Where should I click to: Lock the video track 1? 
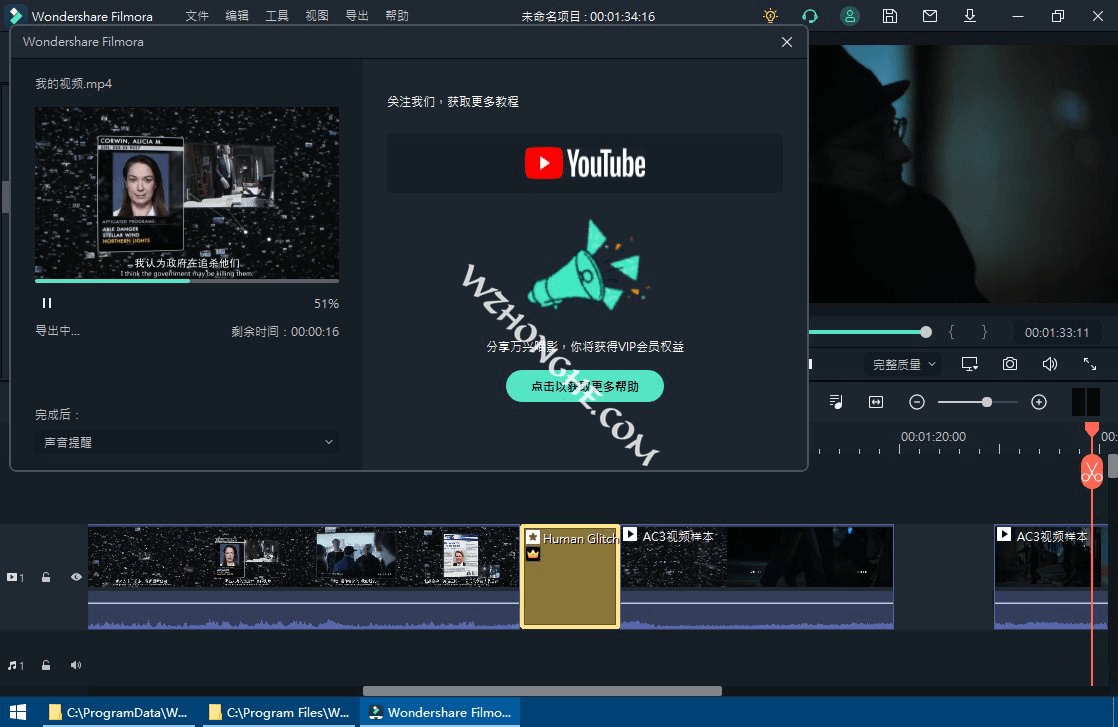coord(45,577)
